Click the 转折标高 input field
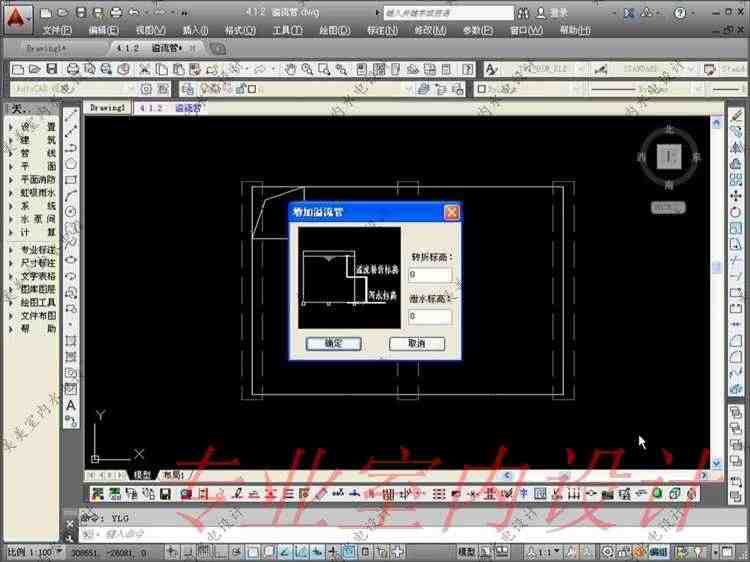This screenshot has height=562, width=750. (x=430, y=275)
